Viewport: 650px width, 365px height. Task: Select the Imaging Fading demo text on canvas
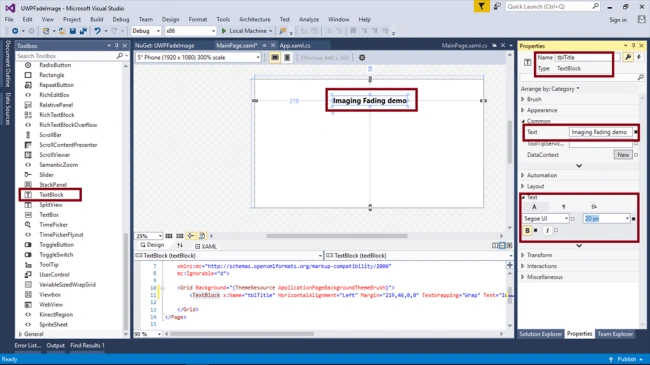click(x=370, y=100)
